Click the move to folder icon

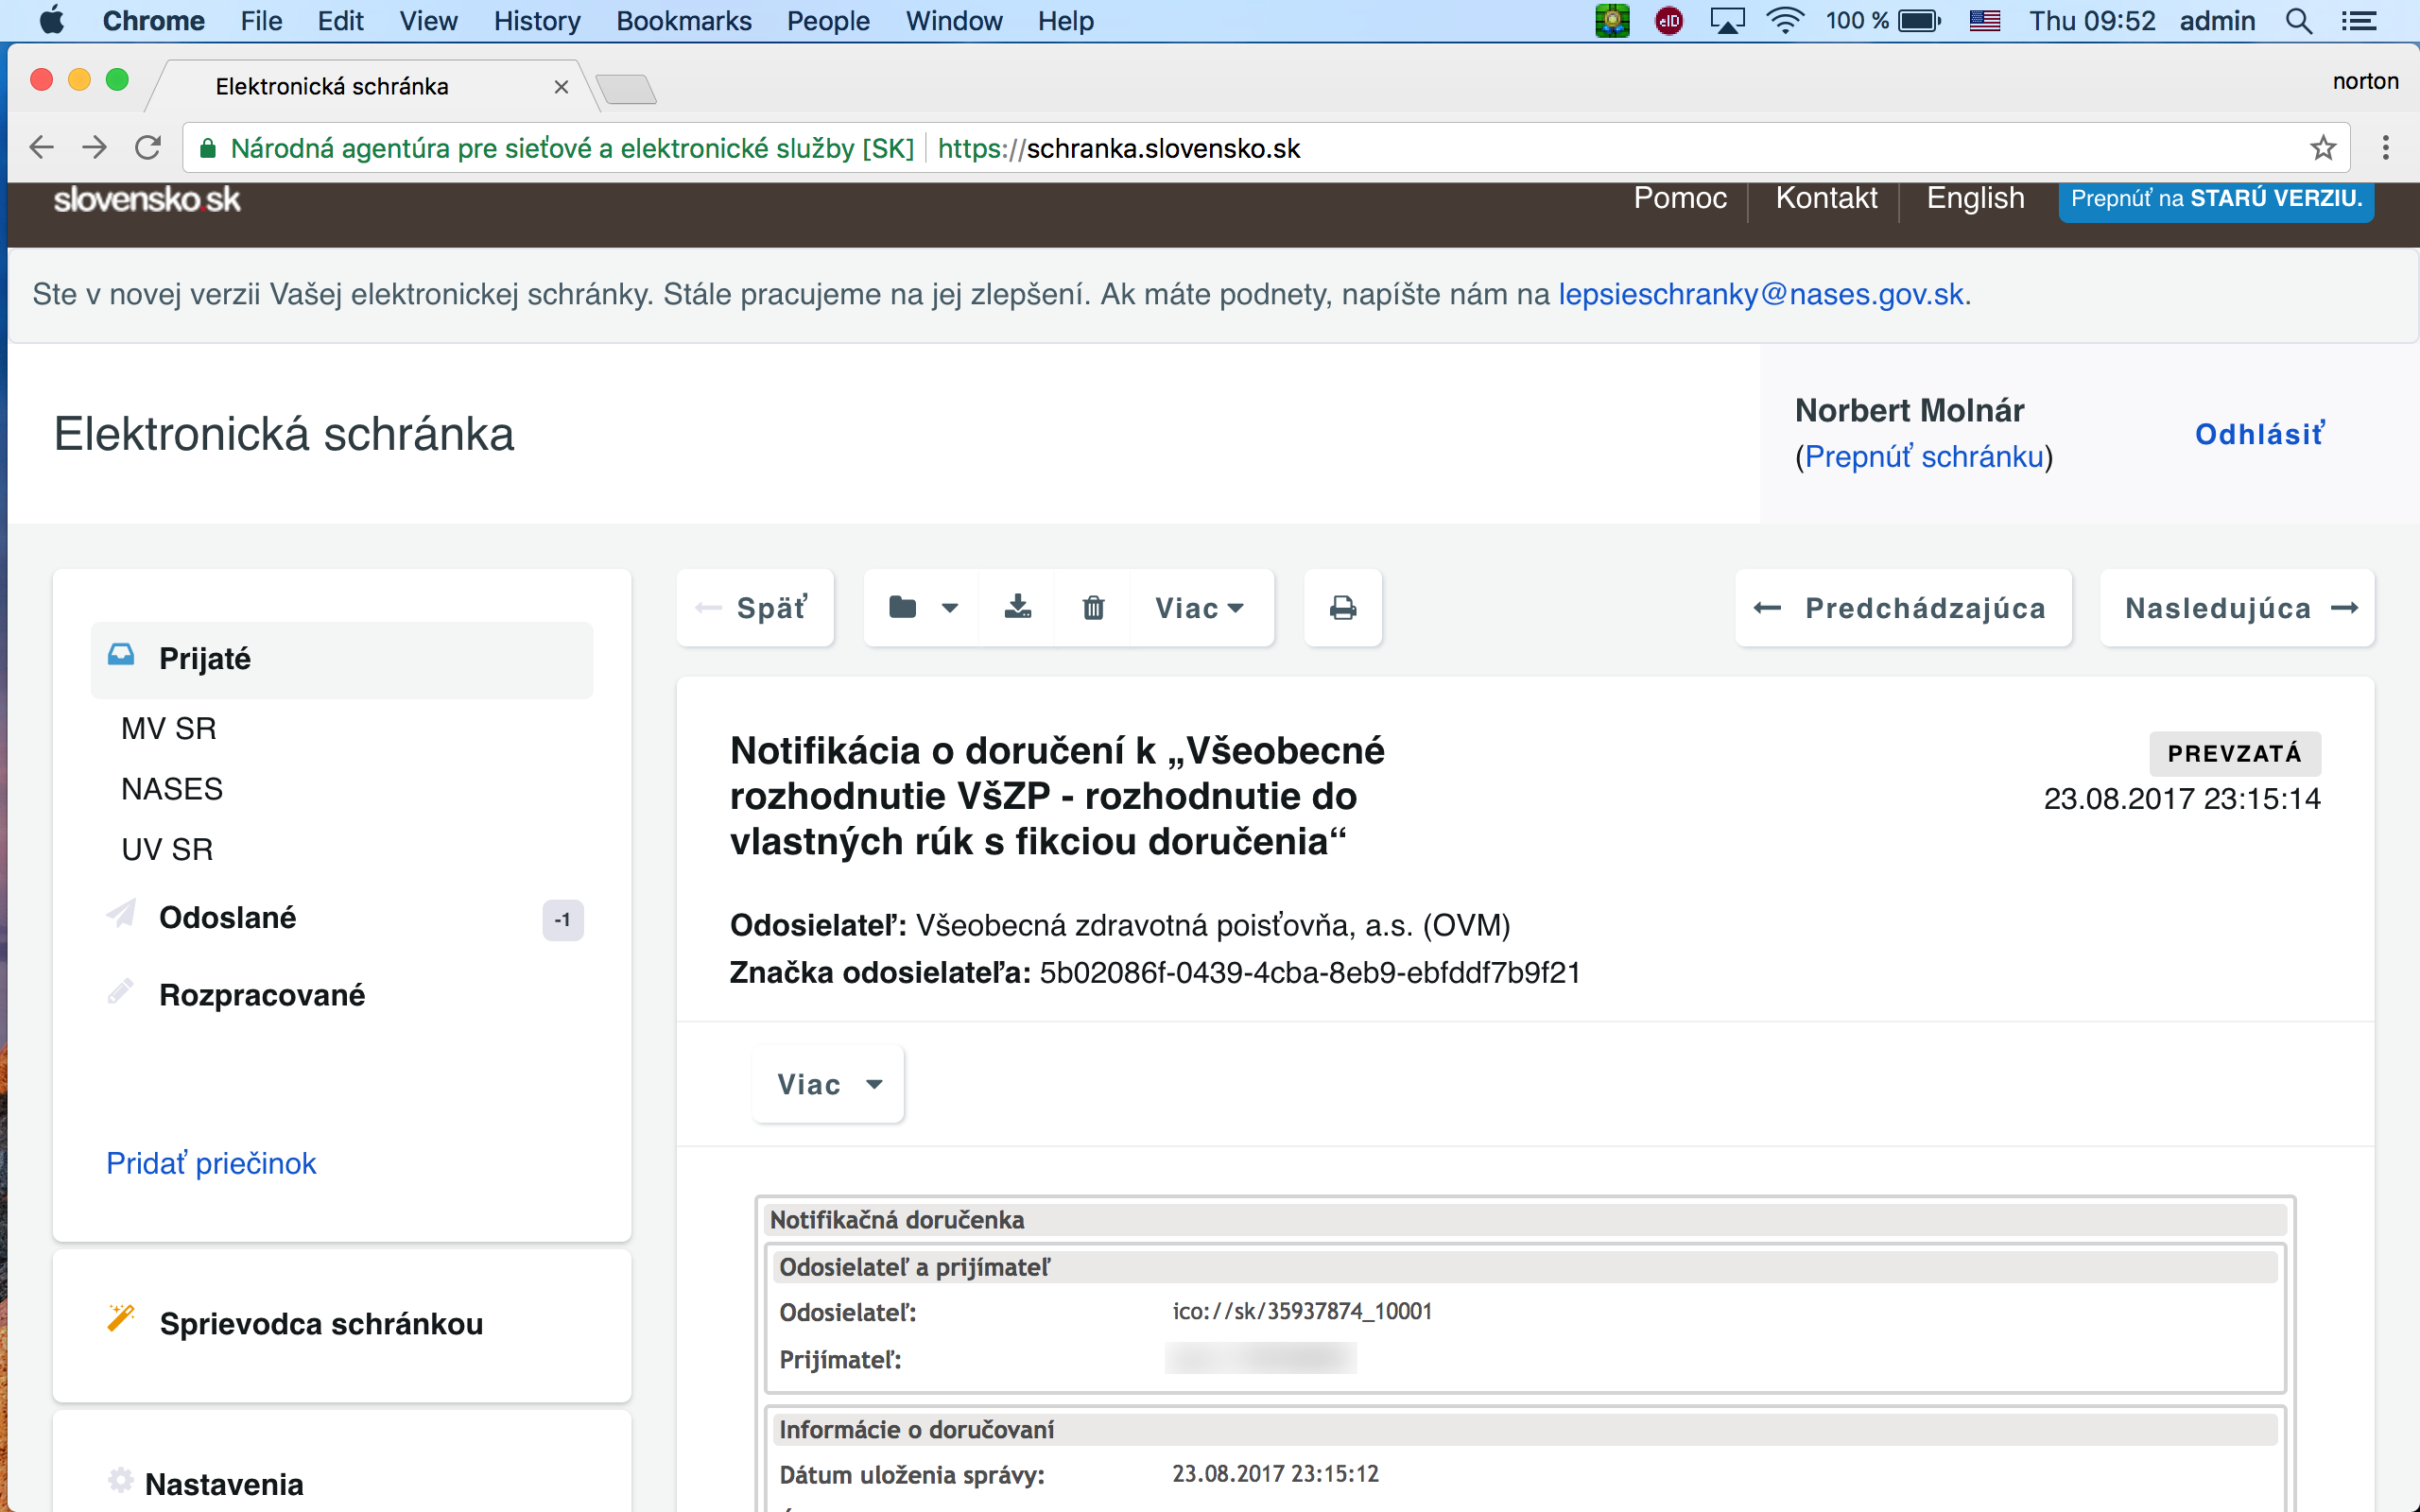tap(903, 607)
